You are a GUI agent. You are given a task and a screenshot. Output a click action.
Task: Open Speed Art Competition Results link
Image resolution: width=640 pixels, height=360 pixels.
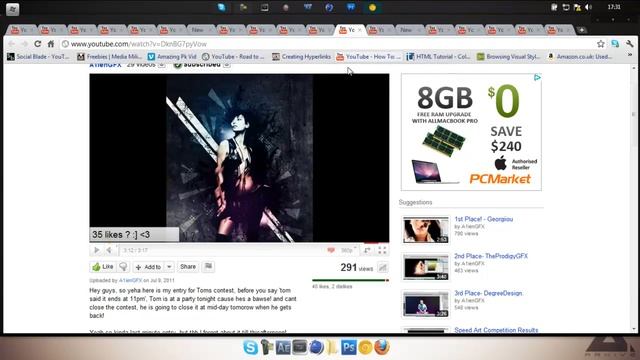click(496, 330)
